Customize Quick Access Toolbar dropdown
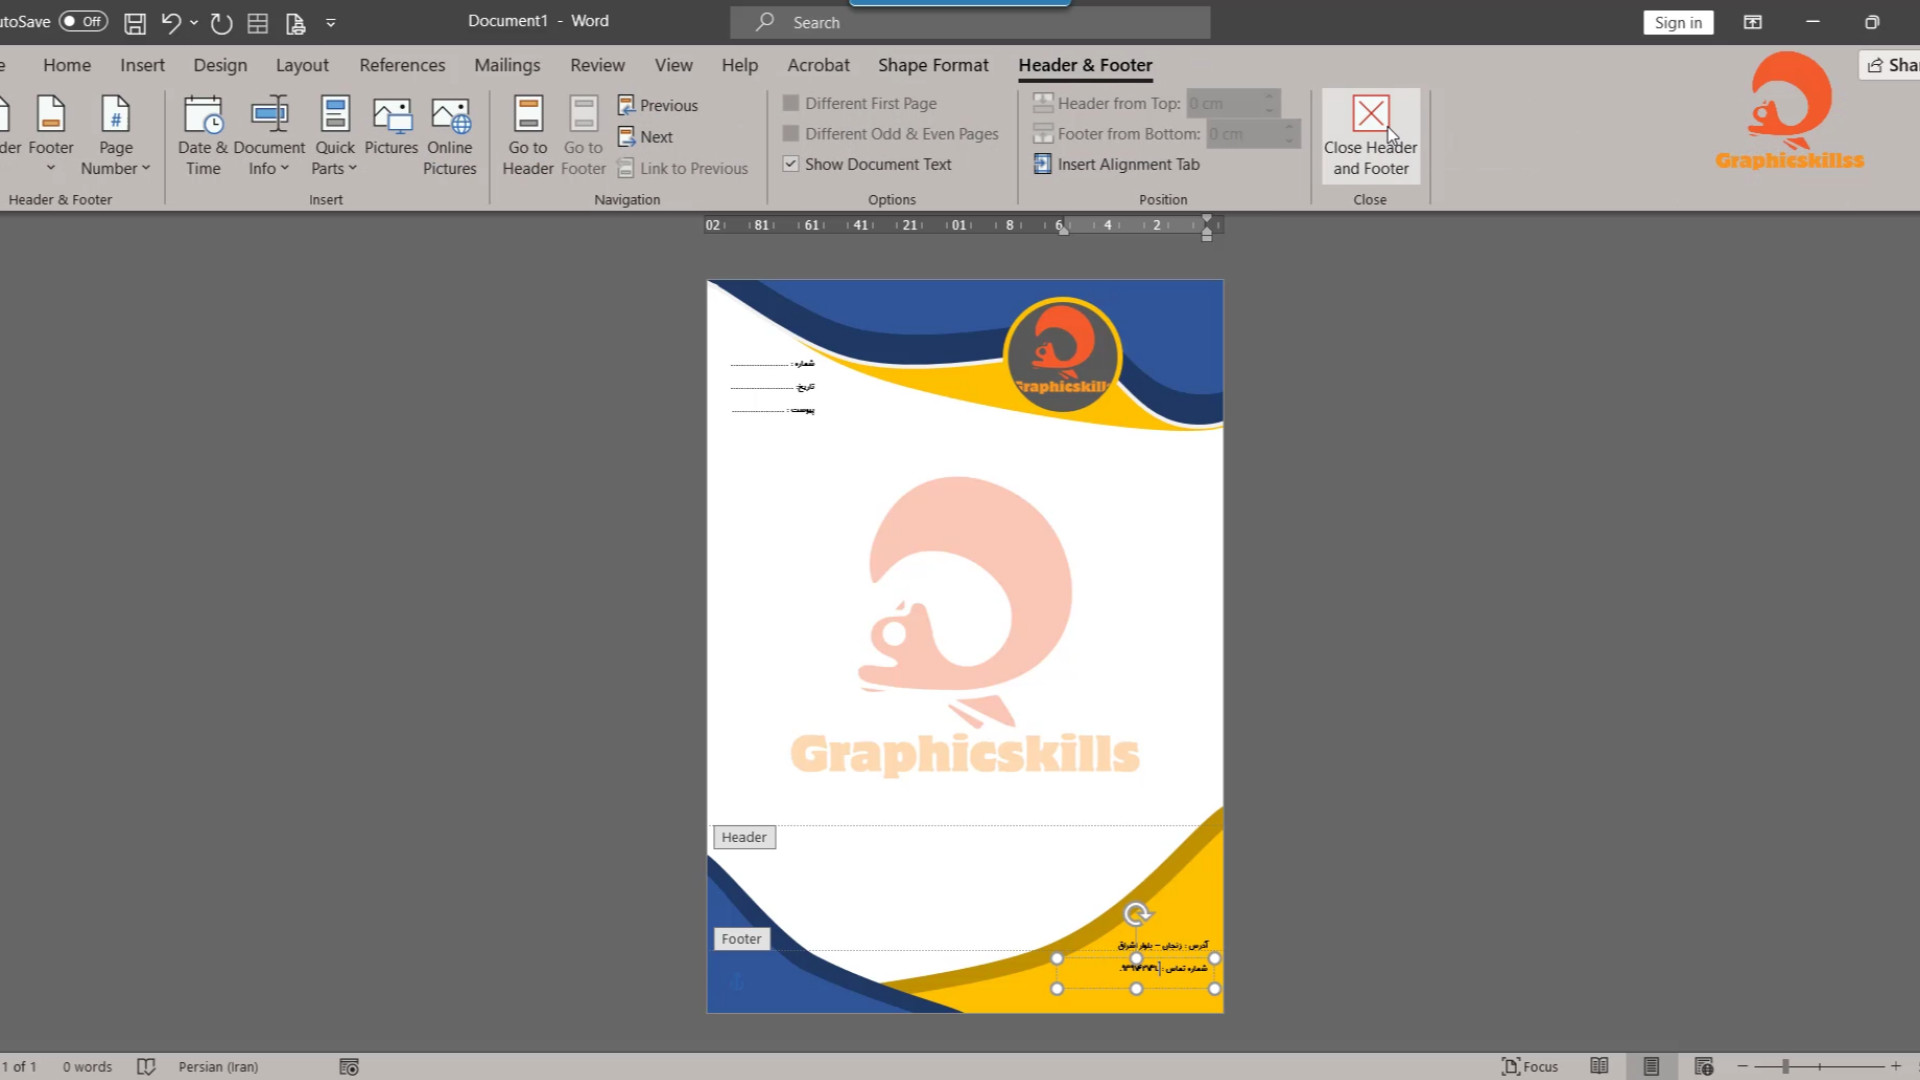Viewport: 1920px width, 1080px height. point(331,22)
